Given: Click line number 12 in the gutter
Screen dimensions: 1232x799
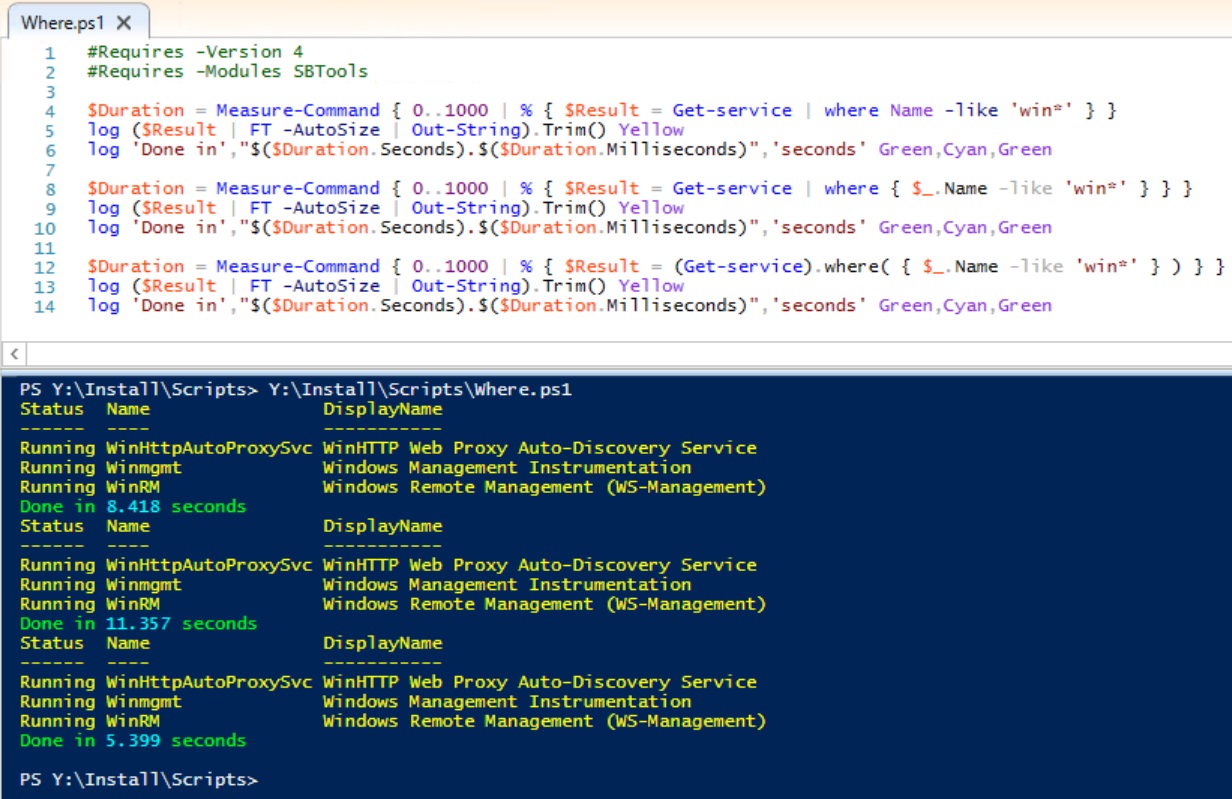Looking at the screenshot, I should [45, 267].
